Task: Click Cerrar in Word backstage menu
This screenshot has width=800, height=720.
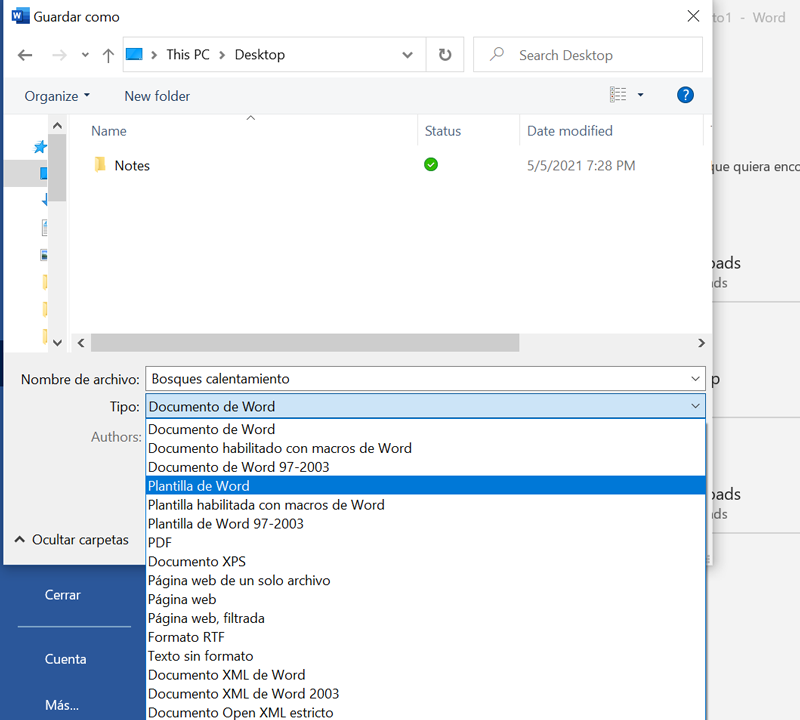Action: pos(62,595)
